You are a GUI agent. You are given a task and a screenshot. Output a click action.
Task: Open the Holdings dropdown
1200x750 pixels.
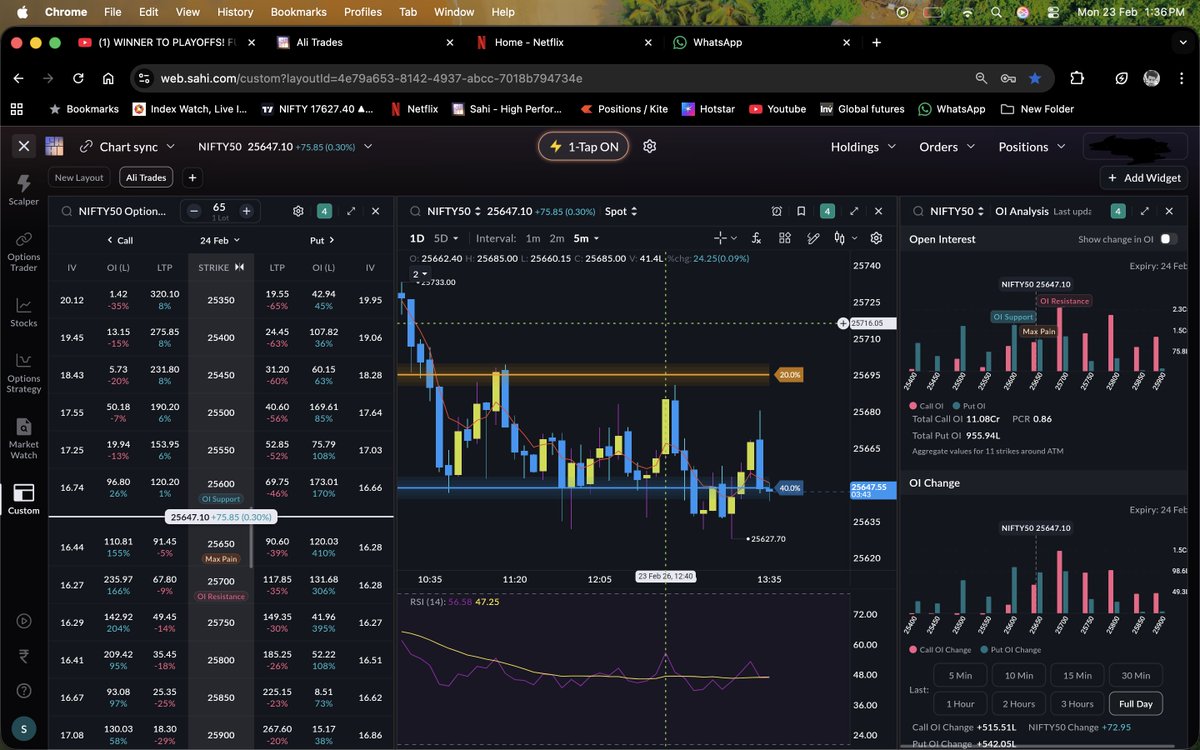[863, 146]
